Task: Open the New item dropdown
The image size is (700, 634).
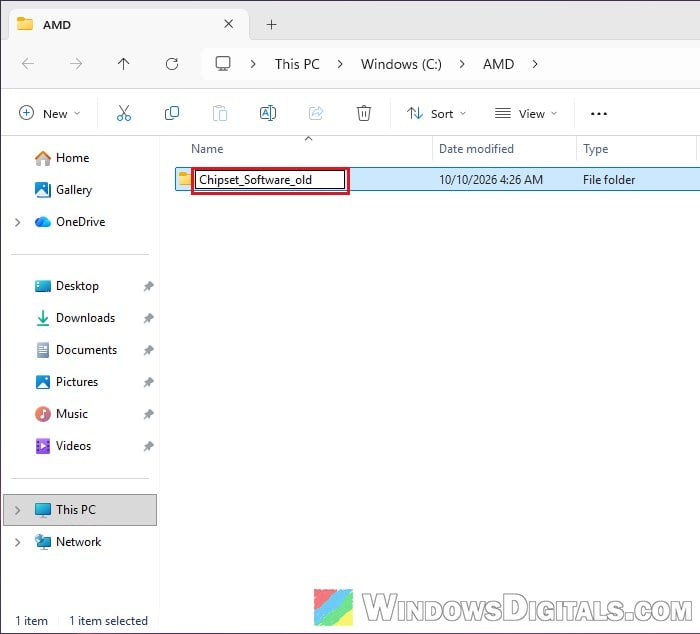Action: pos(50,113)
